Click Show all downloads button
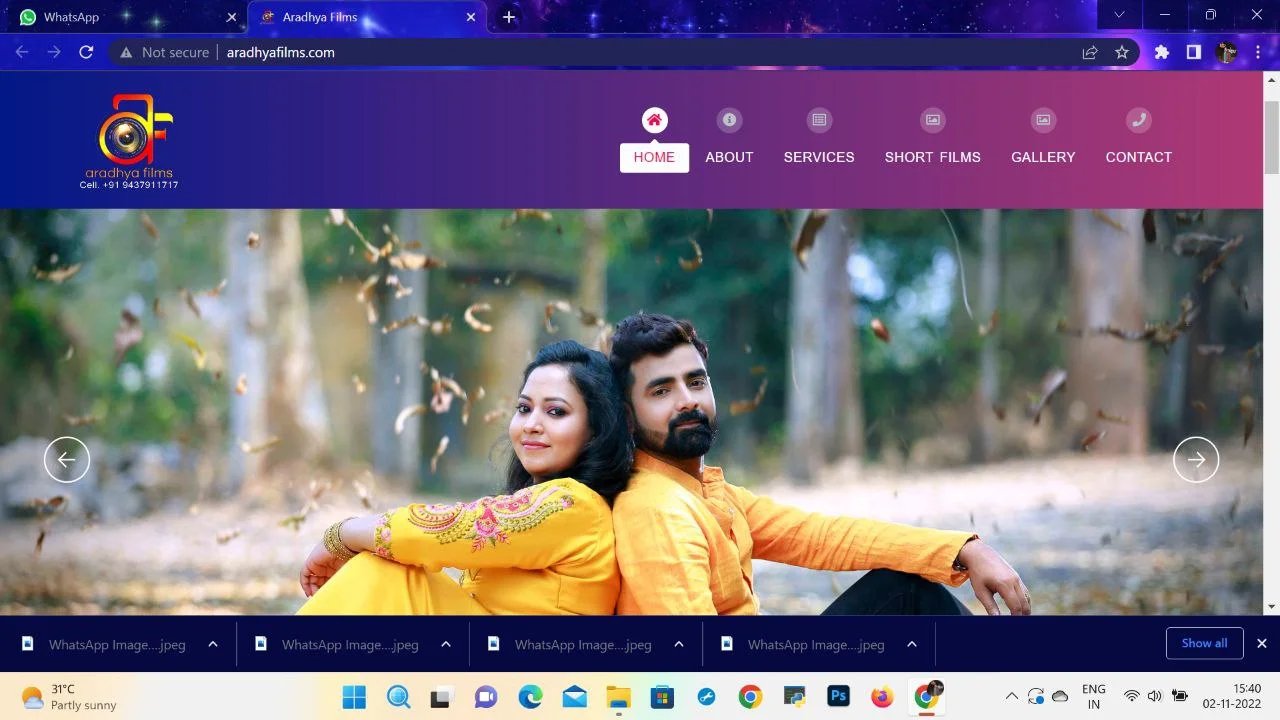Image resolution: width=1280 pixels, height=720 pixels. pyautogui.click(x=1204, y=643)
